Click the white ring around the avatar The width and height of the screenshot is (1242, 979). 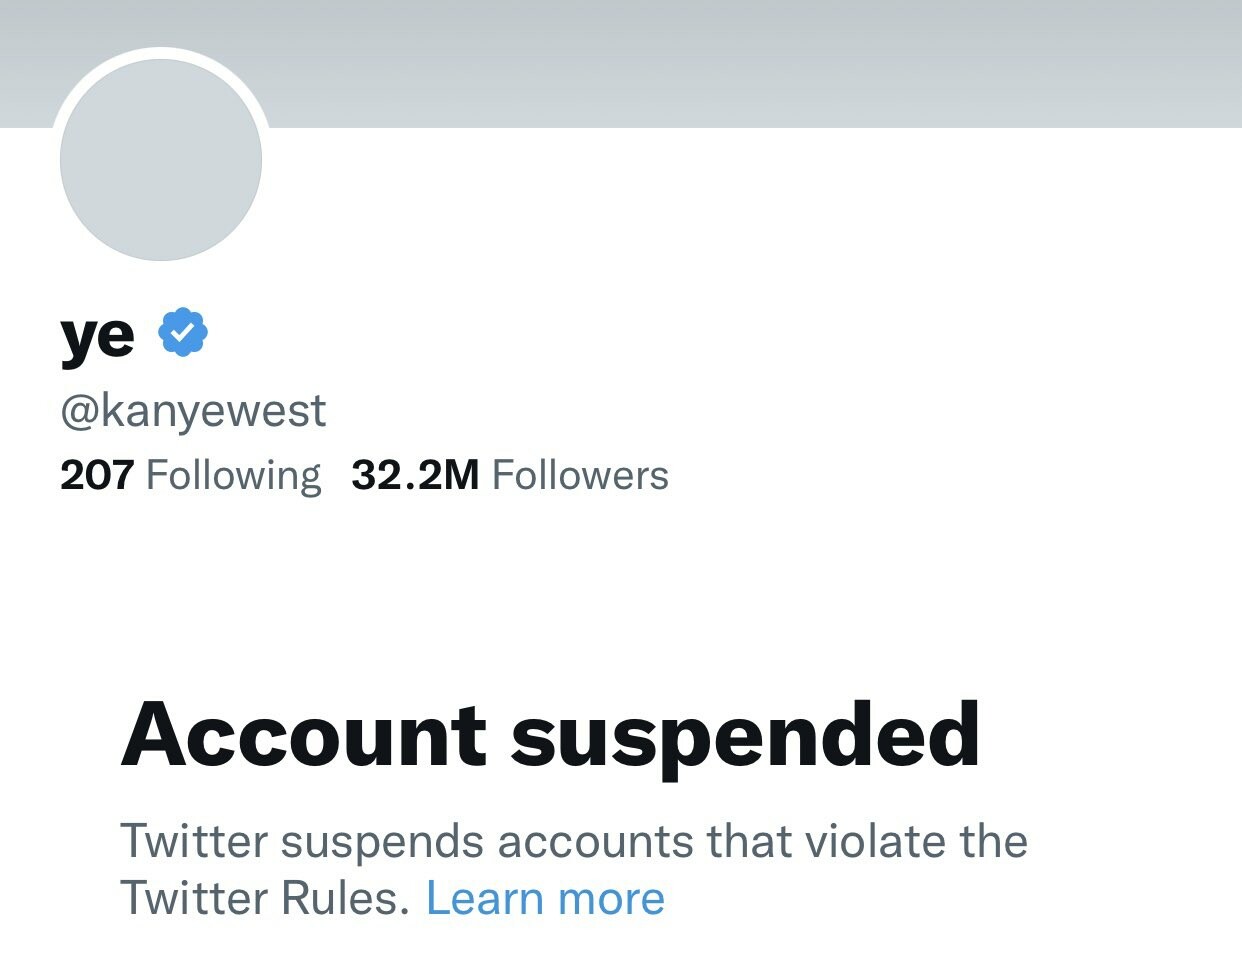pyautogui.click(x=161, y=53)
